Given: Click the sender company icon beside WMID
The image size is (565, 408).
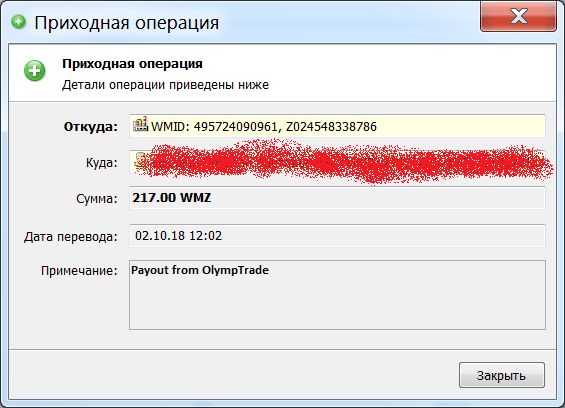Looking at the screenshot, I should [x=140, y=124].
